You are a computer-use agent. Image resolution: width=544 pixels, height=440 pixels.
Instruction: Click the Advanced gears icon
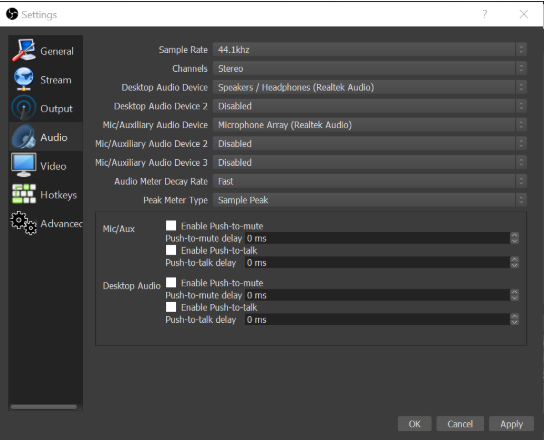point(24,223)
